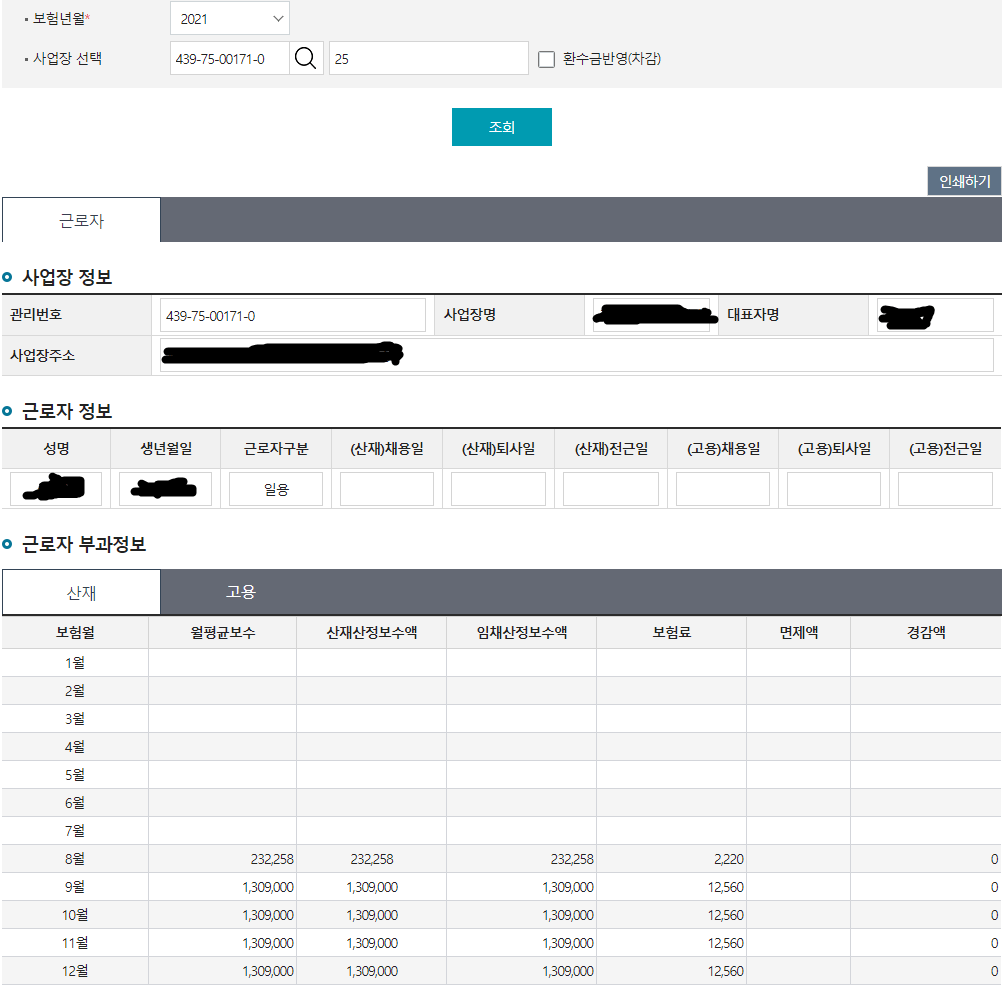1004x997 pixels.
Task: Focus the 관리번호 field in 사업장 정보
Action: coord(293,316)
